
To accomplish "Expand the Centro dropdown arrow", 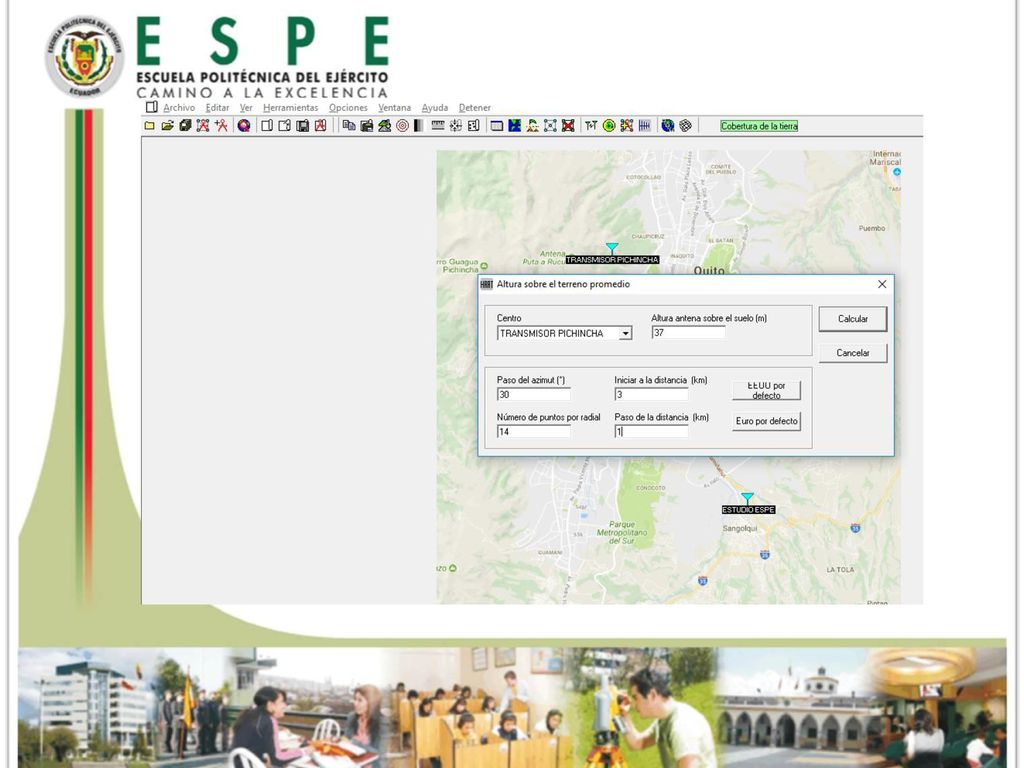I will coord(625,334).
